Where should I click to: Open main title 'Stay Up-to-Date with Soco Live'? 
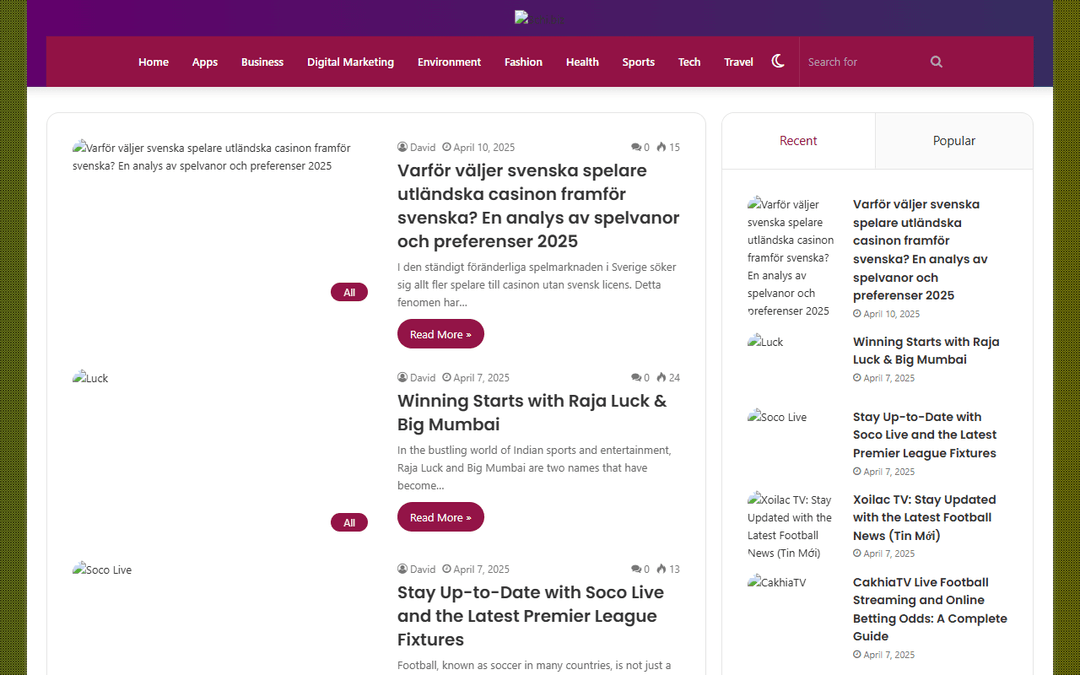coord(530,616)
